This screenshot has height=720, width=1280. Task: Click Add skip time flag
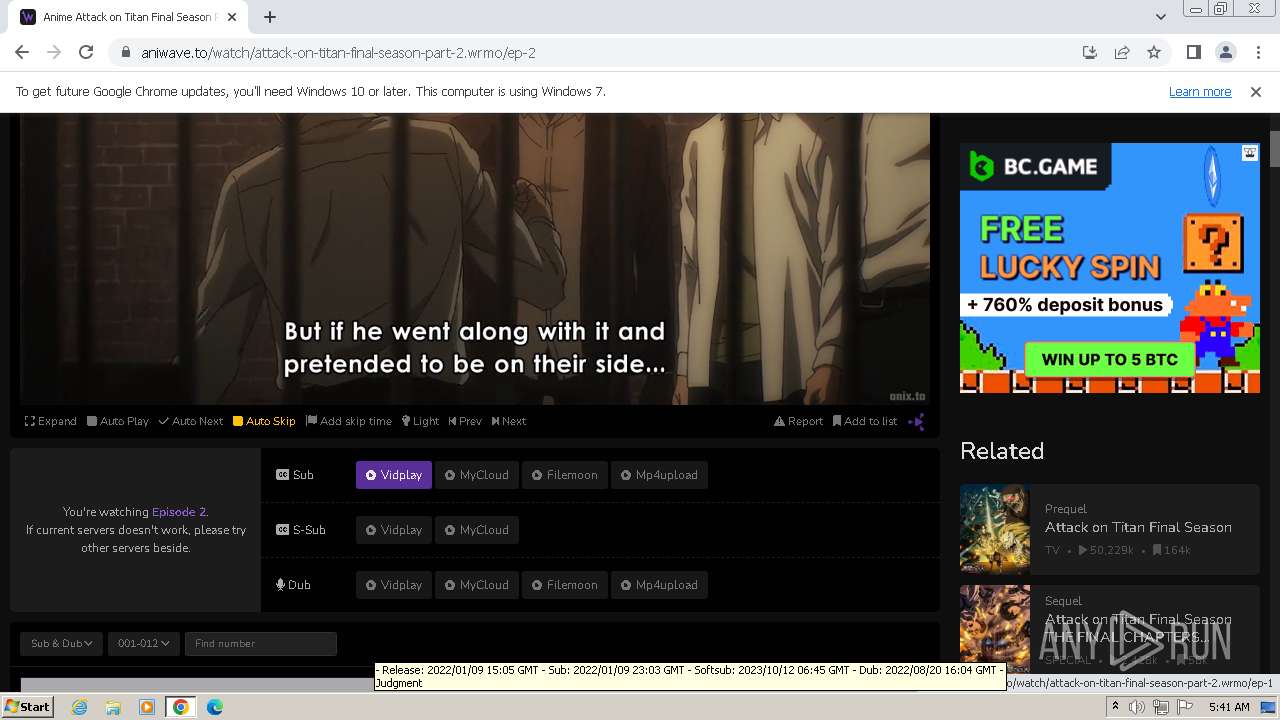(349, 421)
